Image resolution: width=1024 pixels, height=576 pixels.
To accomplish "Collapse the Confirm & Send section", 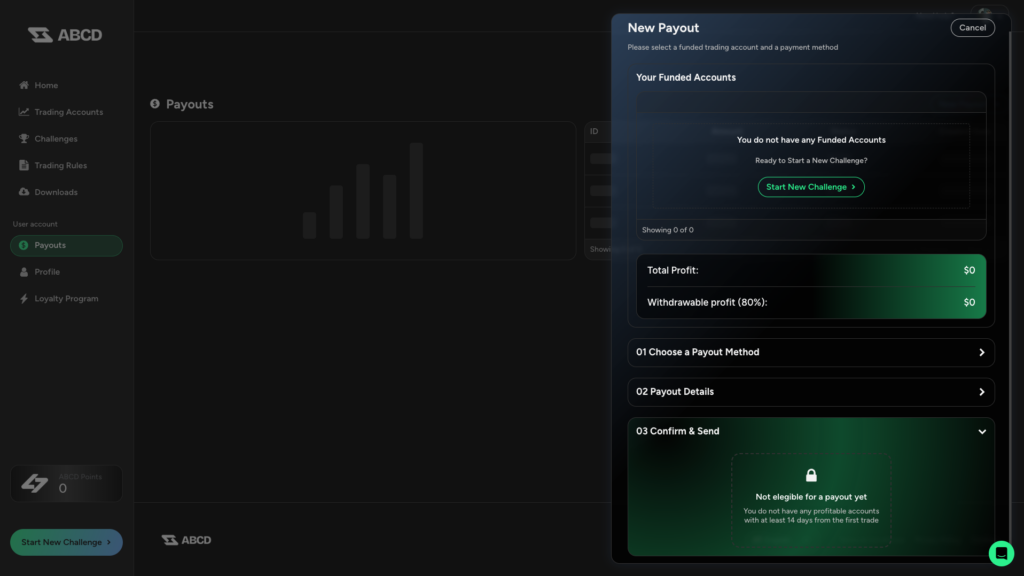I will [x=981, y=432].
